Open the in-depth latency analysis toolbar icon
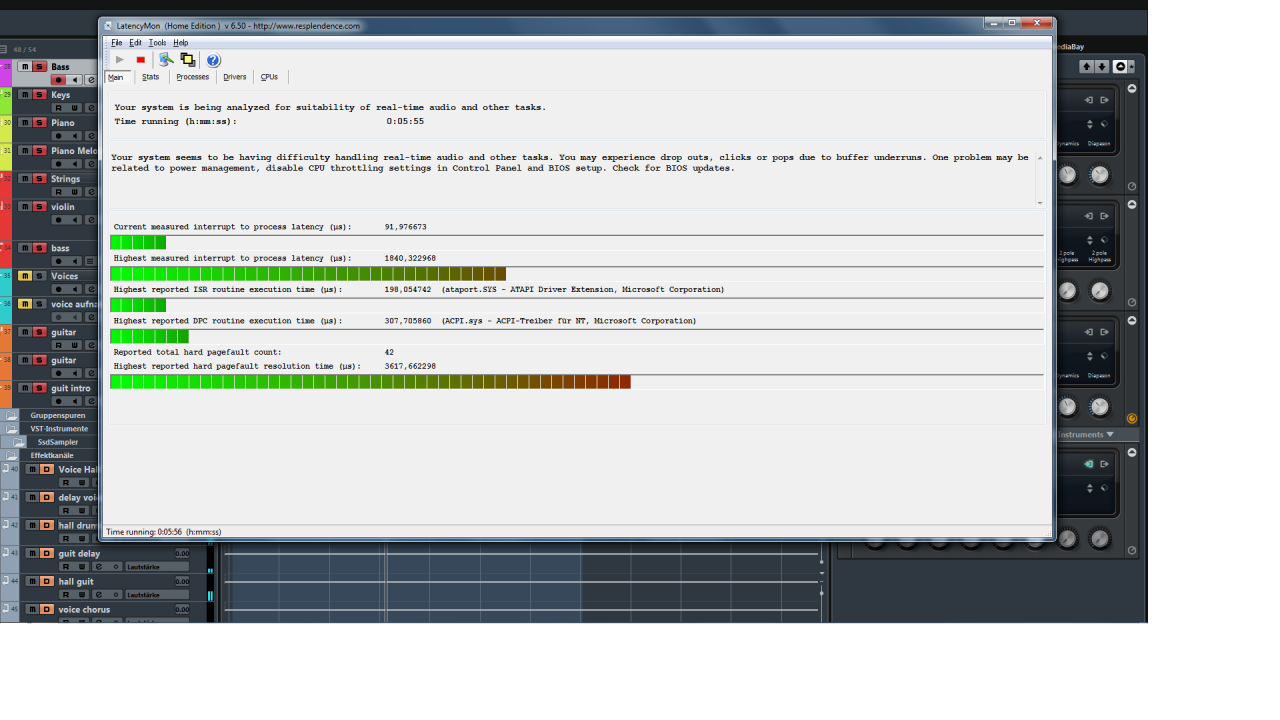This screenshot has height=720, width=1280. (x=166, y=60)
